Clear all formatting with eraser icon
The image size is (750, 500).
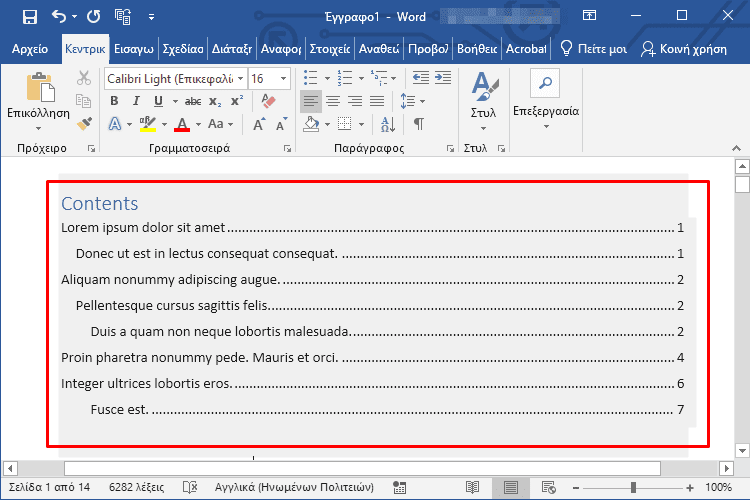[268, 101]
